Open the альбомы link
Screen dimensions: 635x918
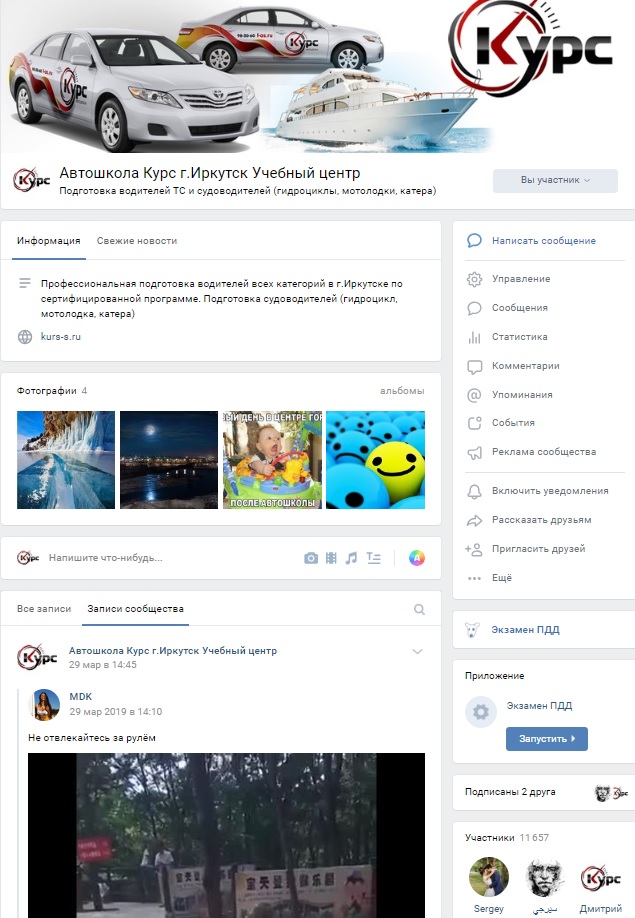pos(402,391)
